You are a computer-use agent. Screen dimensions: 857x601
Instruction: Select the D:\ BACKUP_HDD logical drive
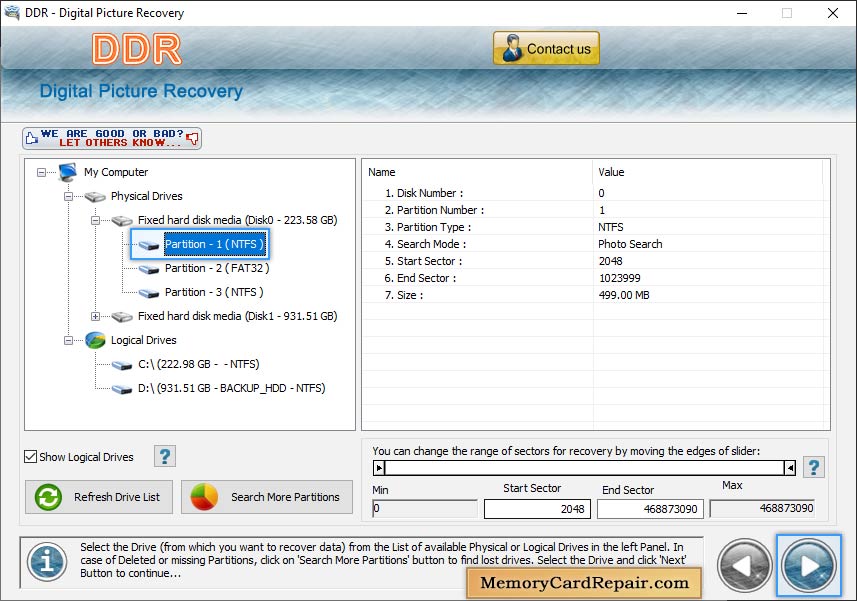(x=231, y=388)
